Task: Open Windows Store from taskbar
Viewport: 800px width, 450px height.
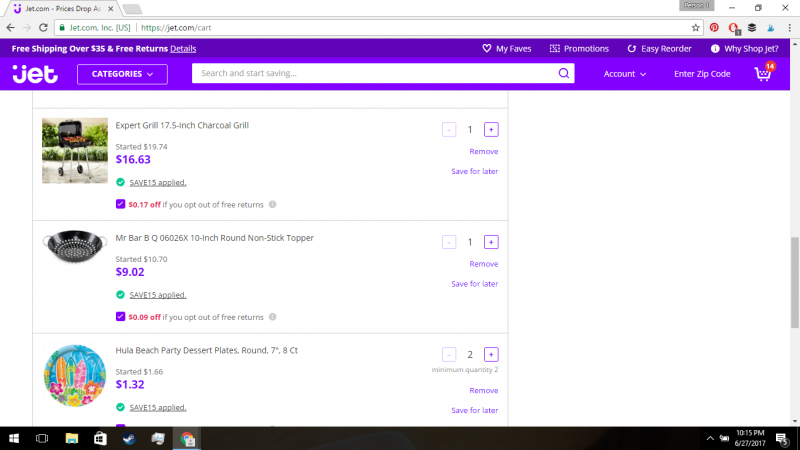Action: [100, 438]
